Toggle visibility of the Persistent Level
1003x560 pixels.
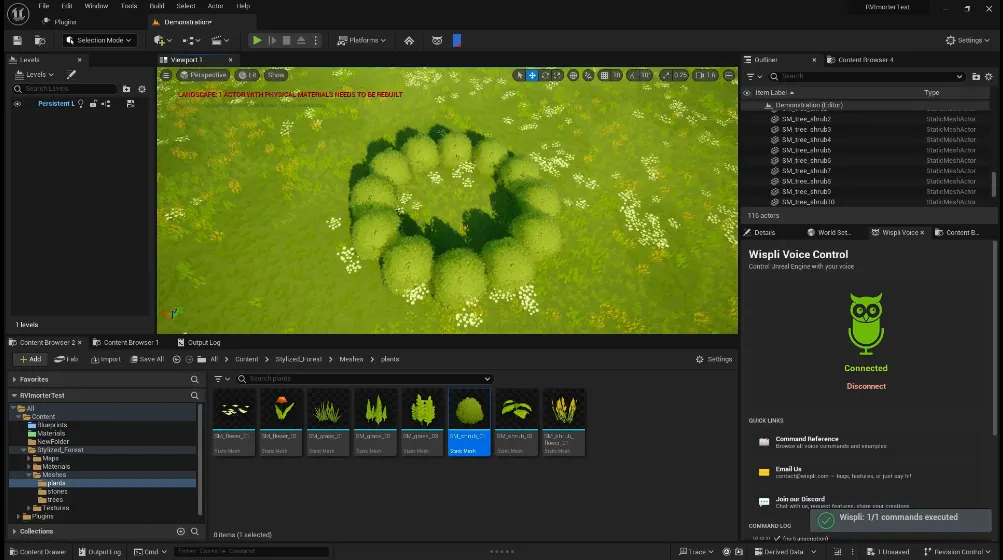(x=17, y=103)
